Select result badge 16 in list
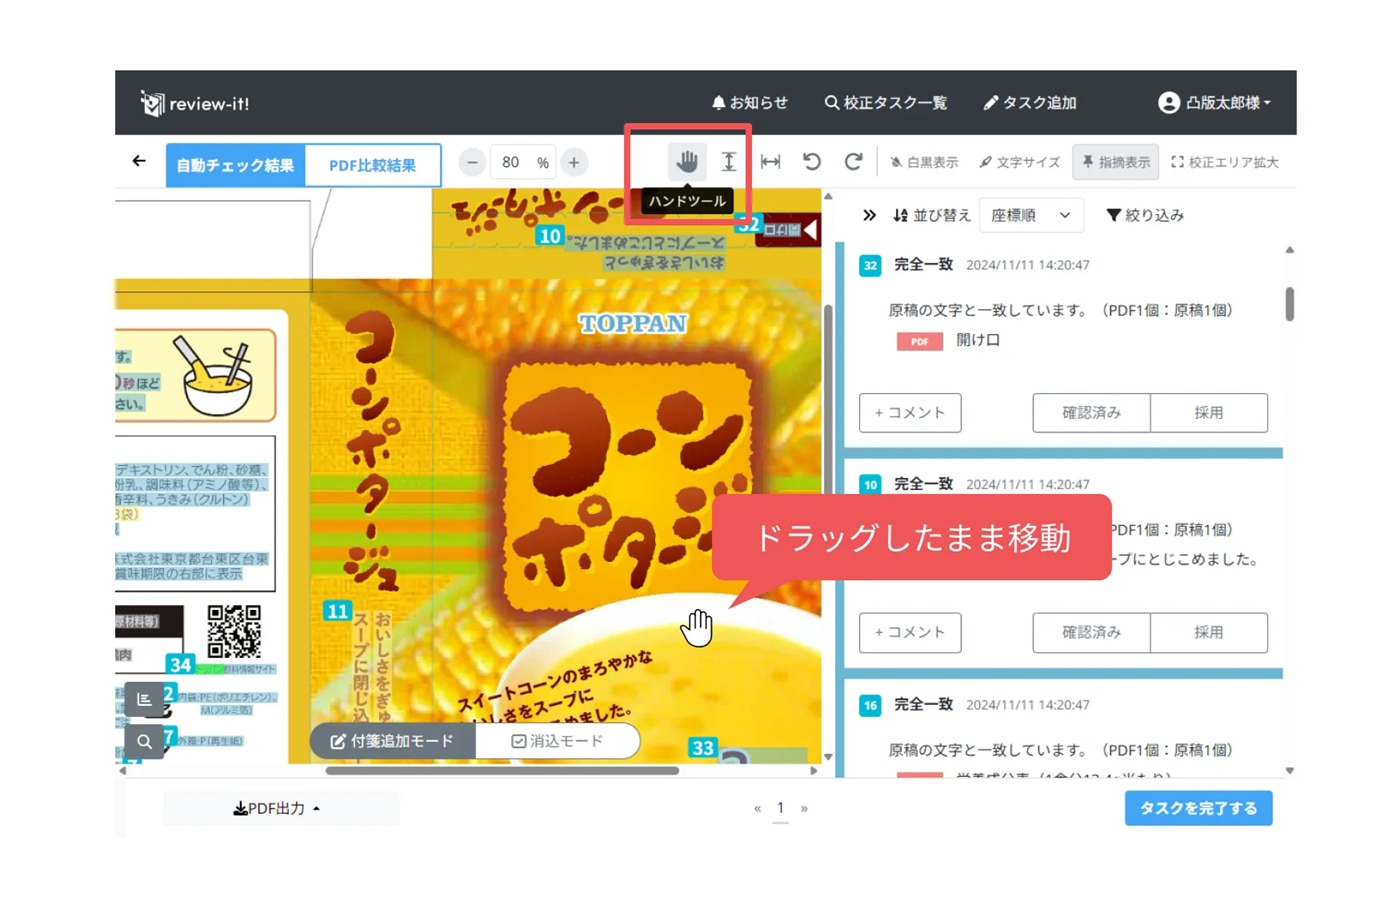The width and height of the screenshot is (1376, 908). (x=870, y=705)
